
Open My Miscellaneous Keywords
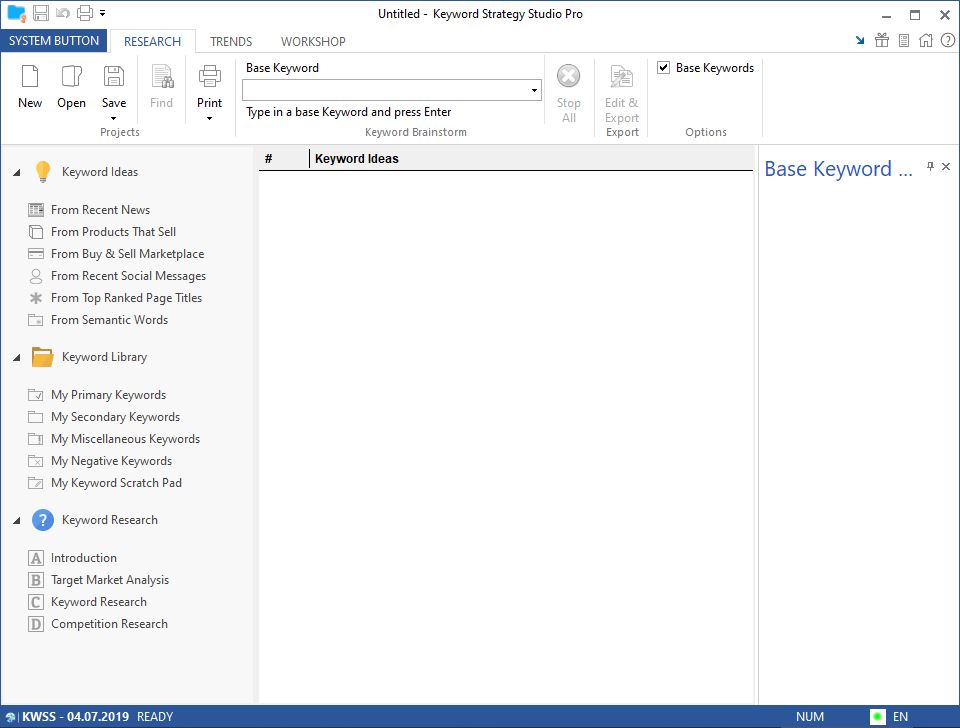point(125,439)
